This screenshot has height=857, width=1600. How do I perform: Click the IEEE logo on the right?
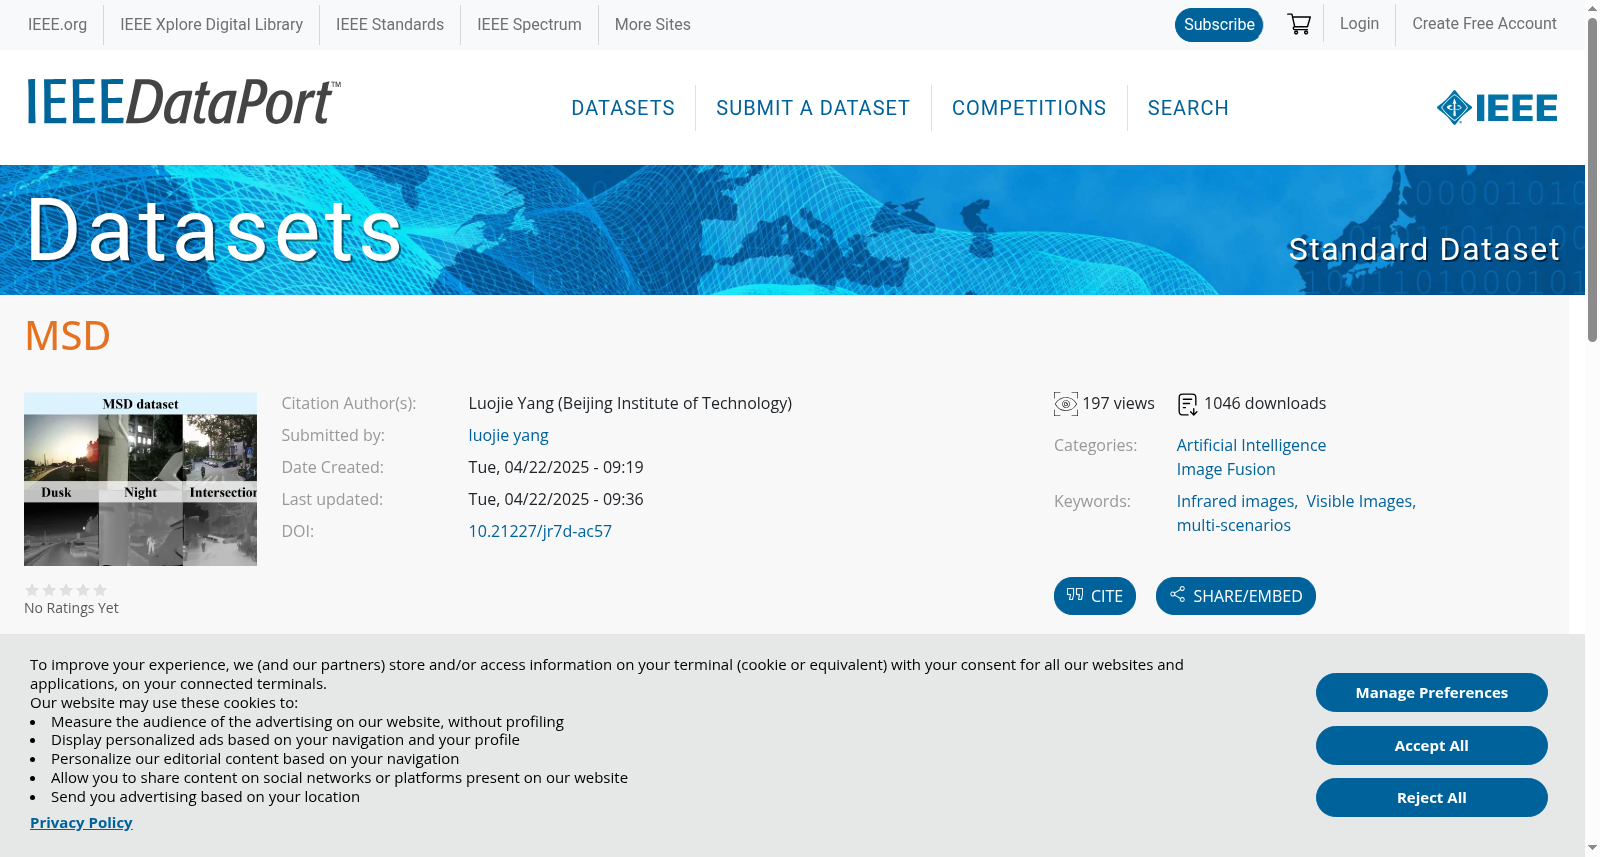pos(1497,108)
